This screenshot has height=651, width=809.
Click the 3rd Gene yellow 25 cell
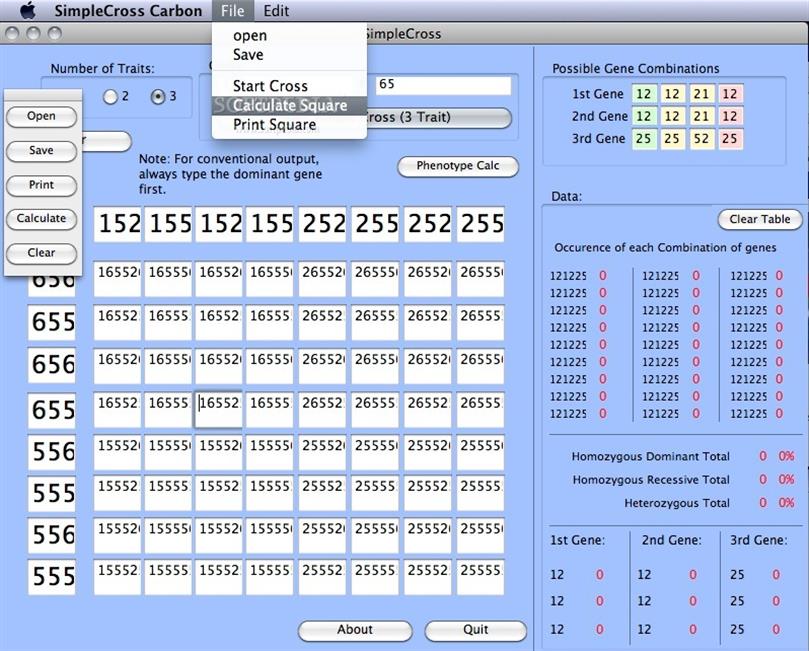coord(672,139)
